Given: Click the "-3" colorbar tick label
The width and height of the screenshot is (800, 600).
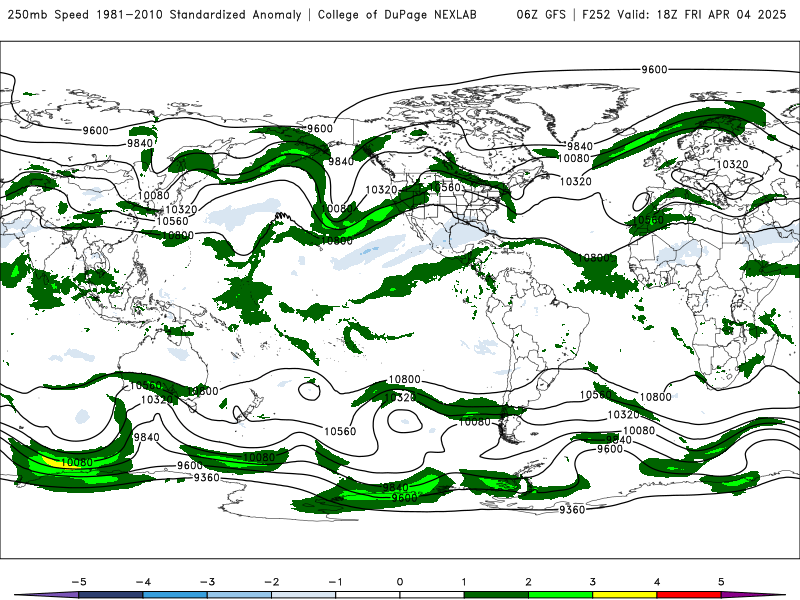Looking at the screenshot, I should tap(207, 582).
